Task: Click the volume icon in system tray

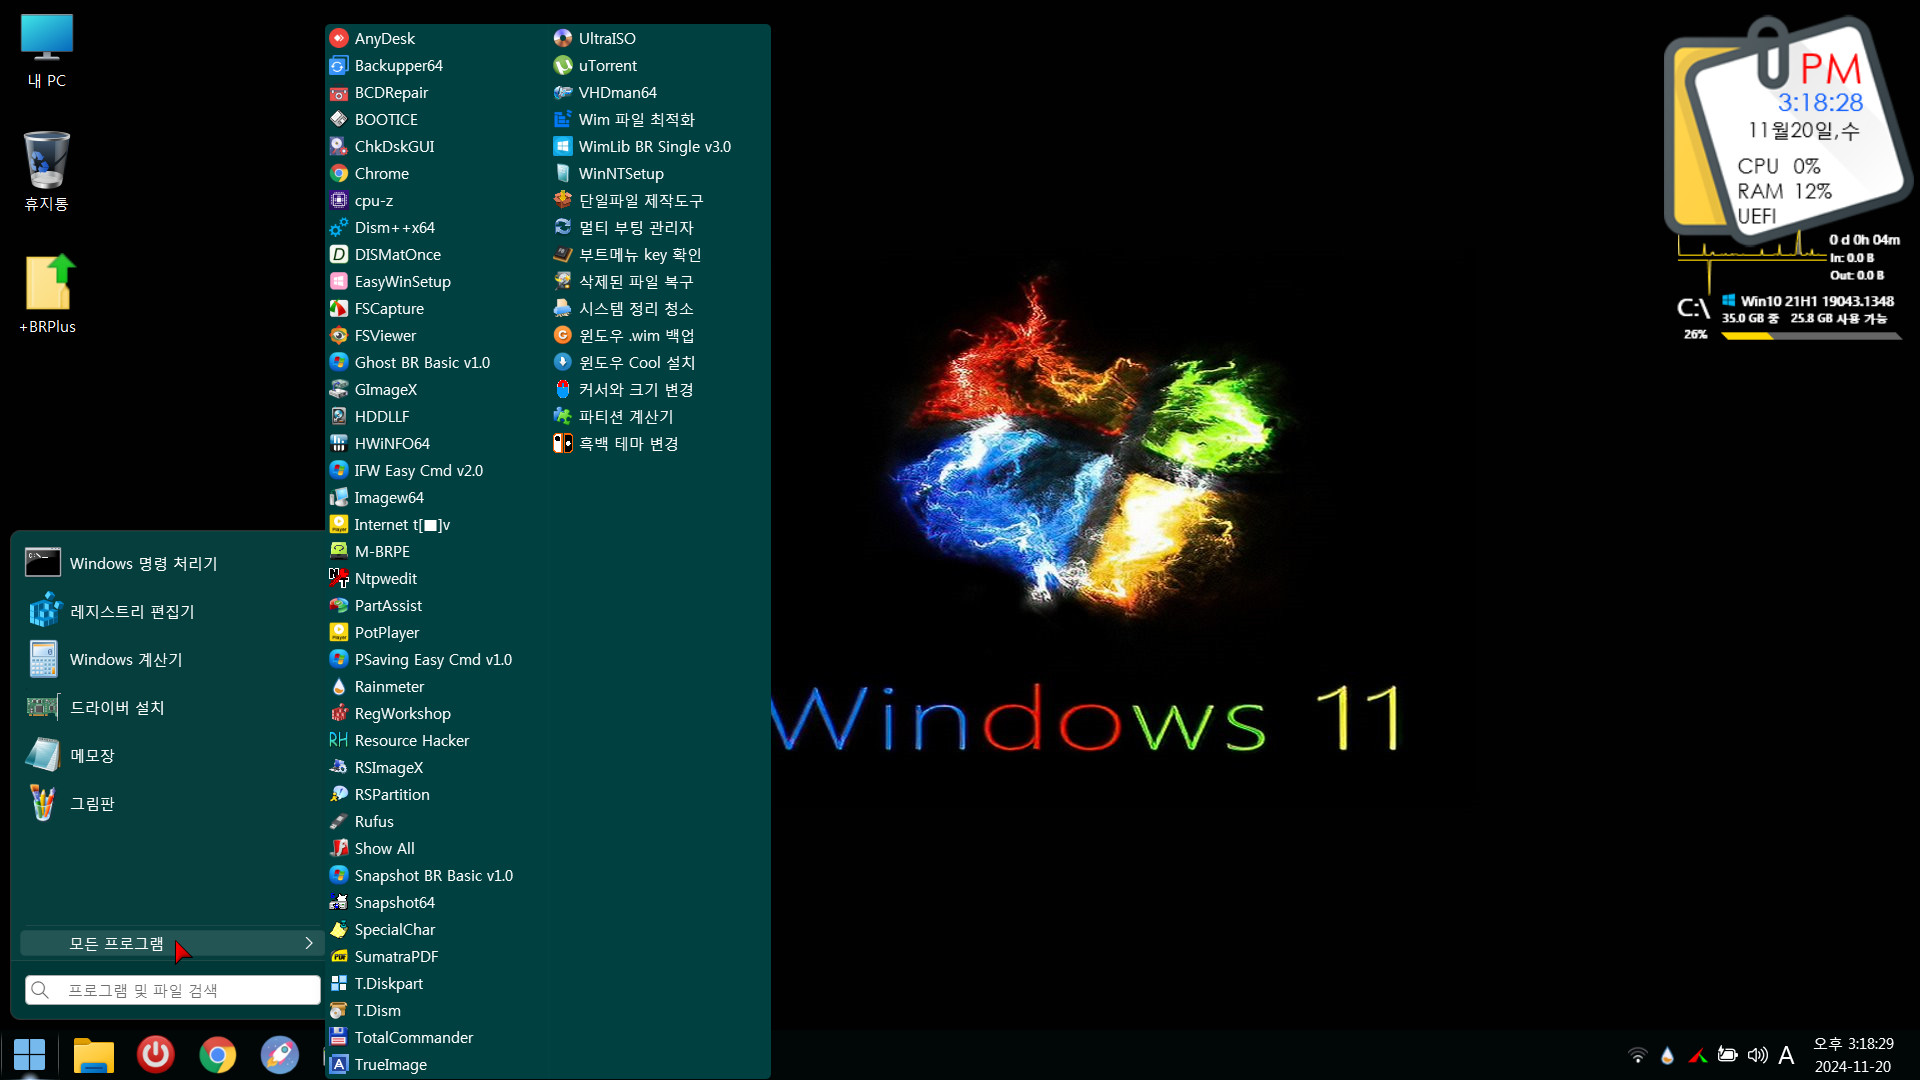Action: (x=1757, y=1055)
